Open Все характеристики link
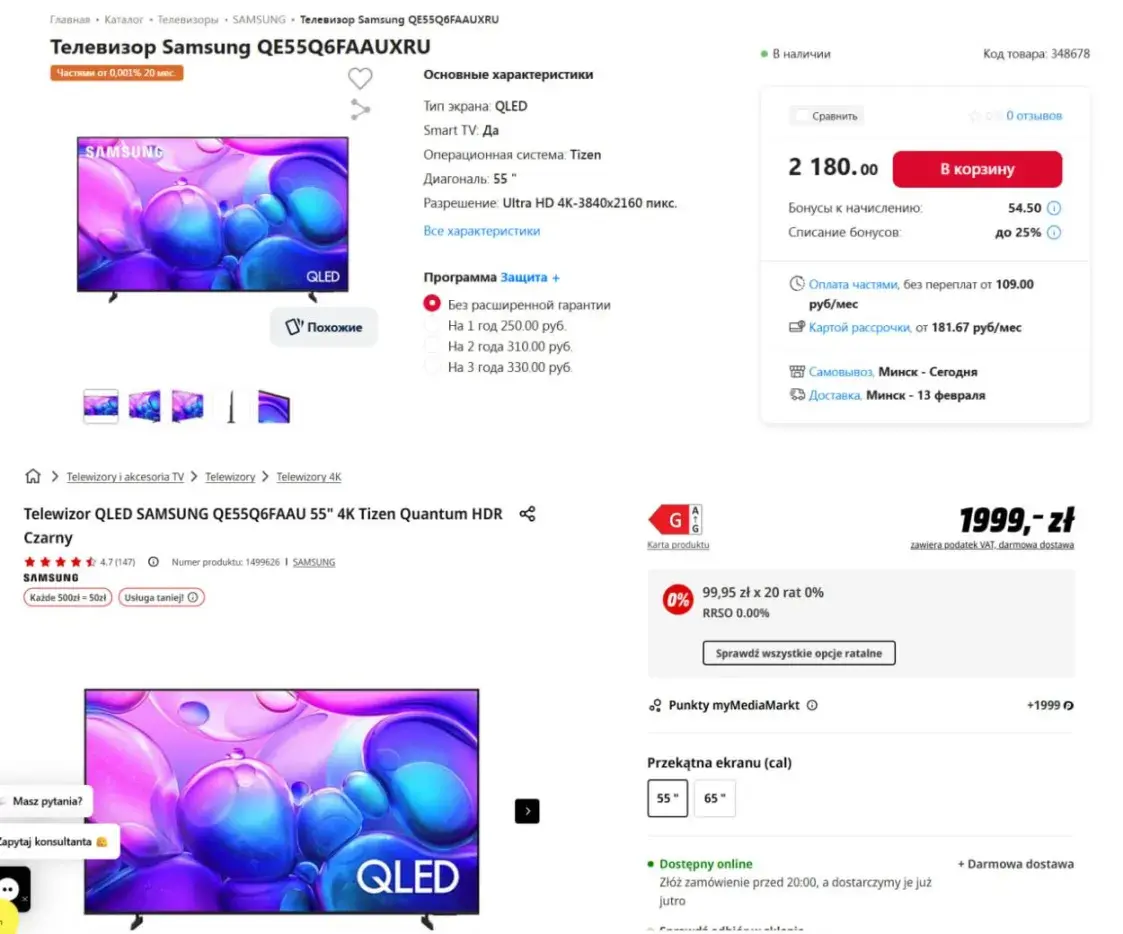This screenshot has height=934, width=1123. 481,231
